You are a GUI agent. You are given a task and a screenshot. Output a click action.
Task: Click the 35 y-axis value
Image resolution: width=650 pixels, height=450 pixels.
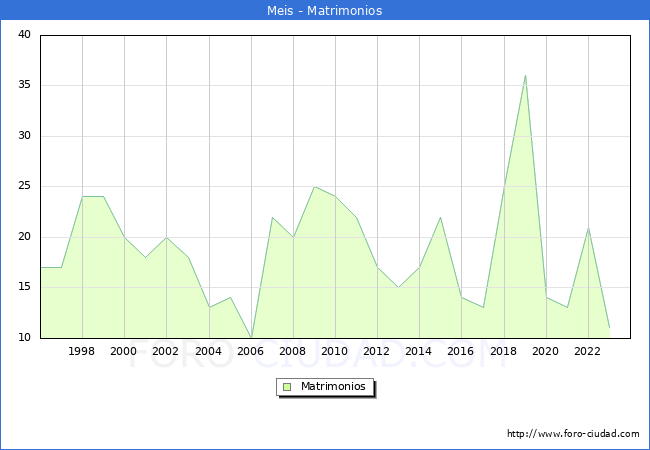tap(24, 85)
